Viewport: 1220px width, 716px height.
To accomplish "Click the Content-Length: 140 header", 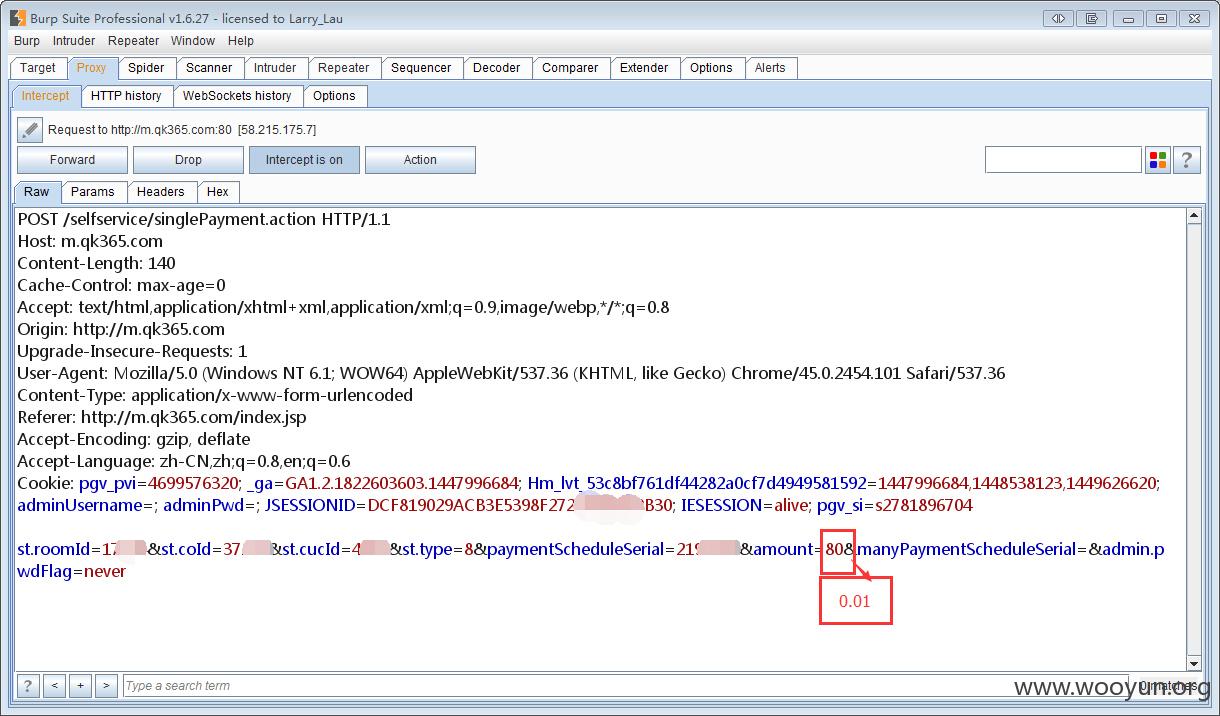I will (96, 263).
